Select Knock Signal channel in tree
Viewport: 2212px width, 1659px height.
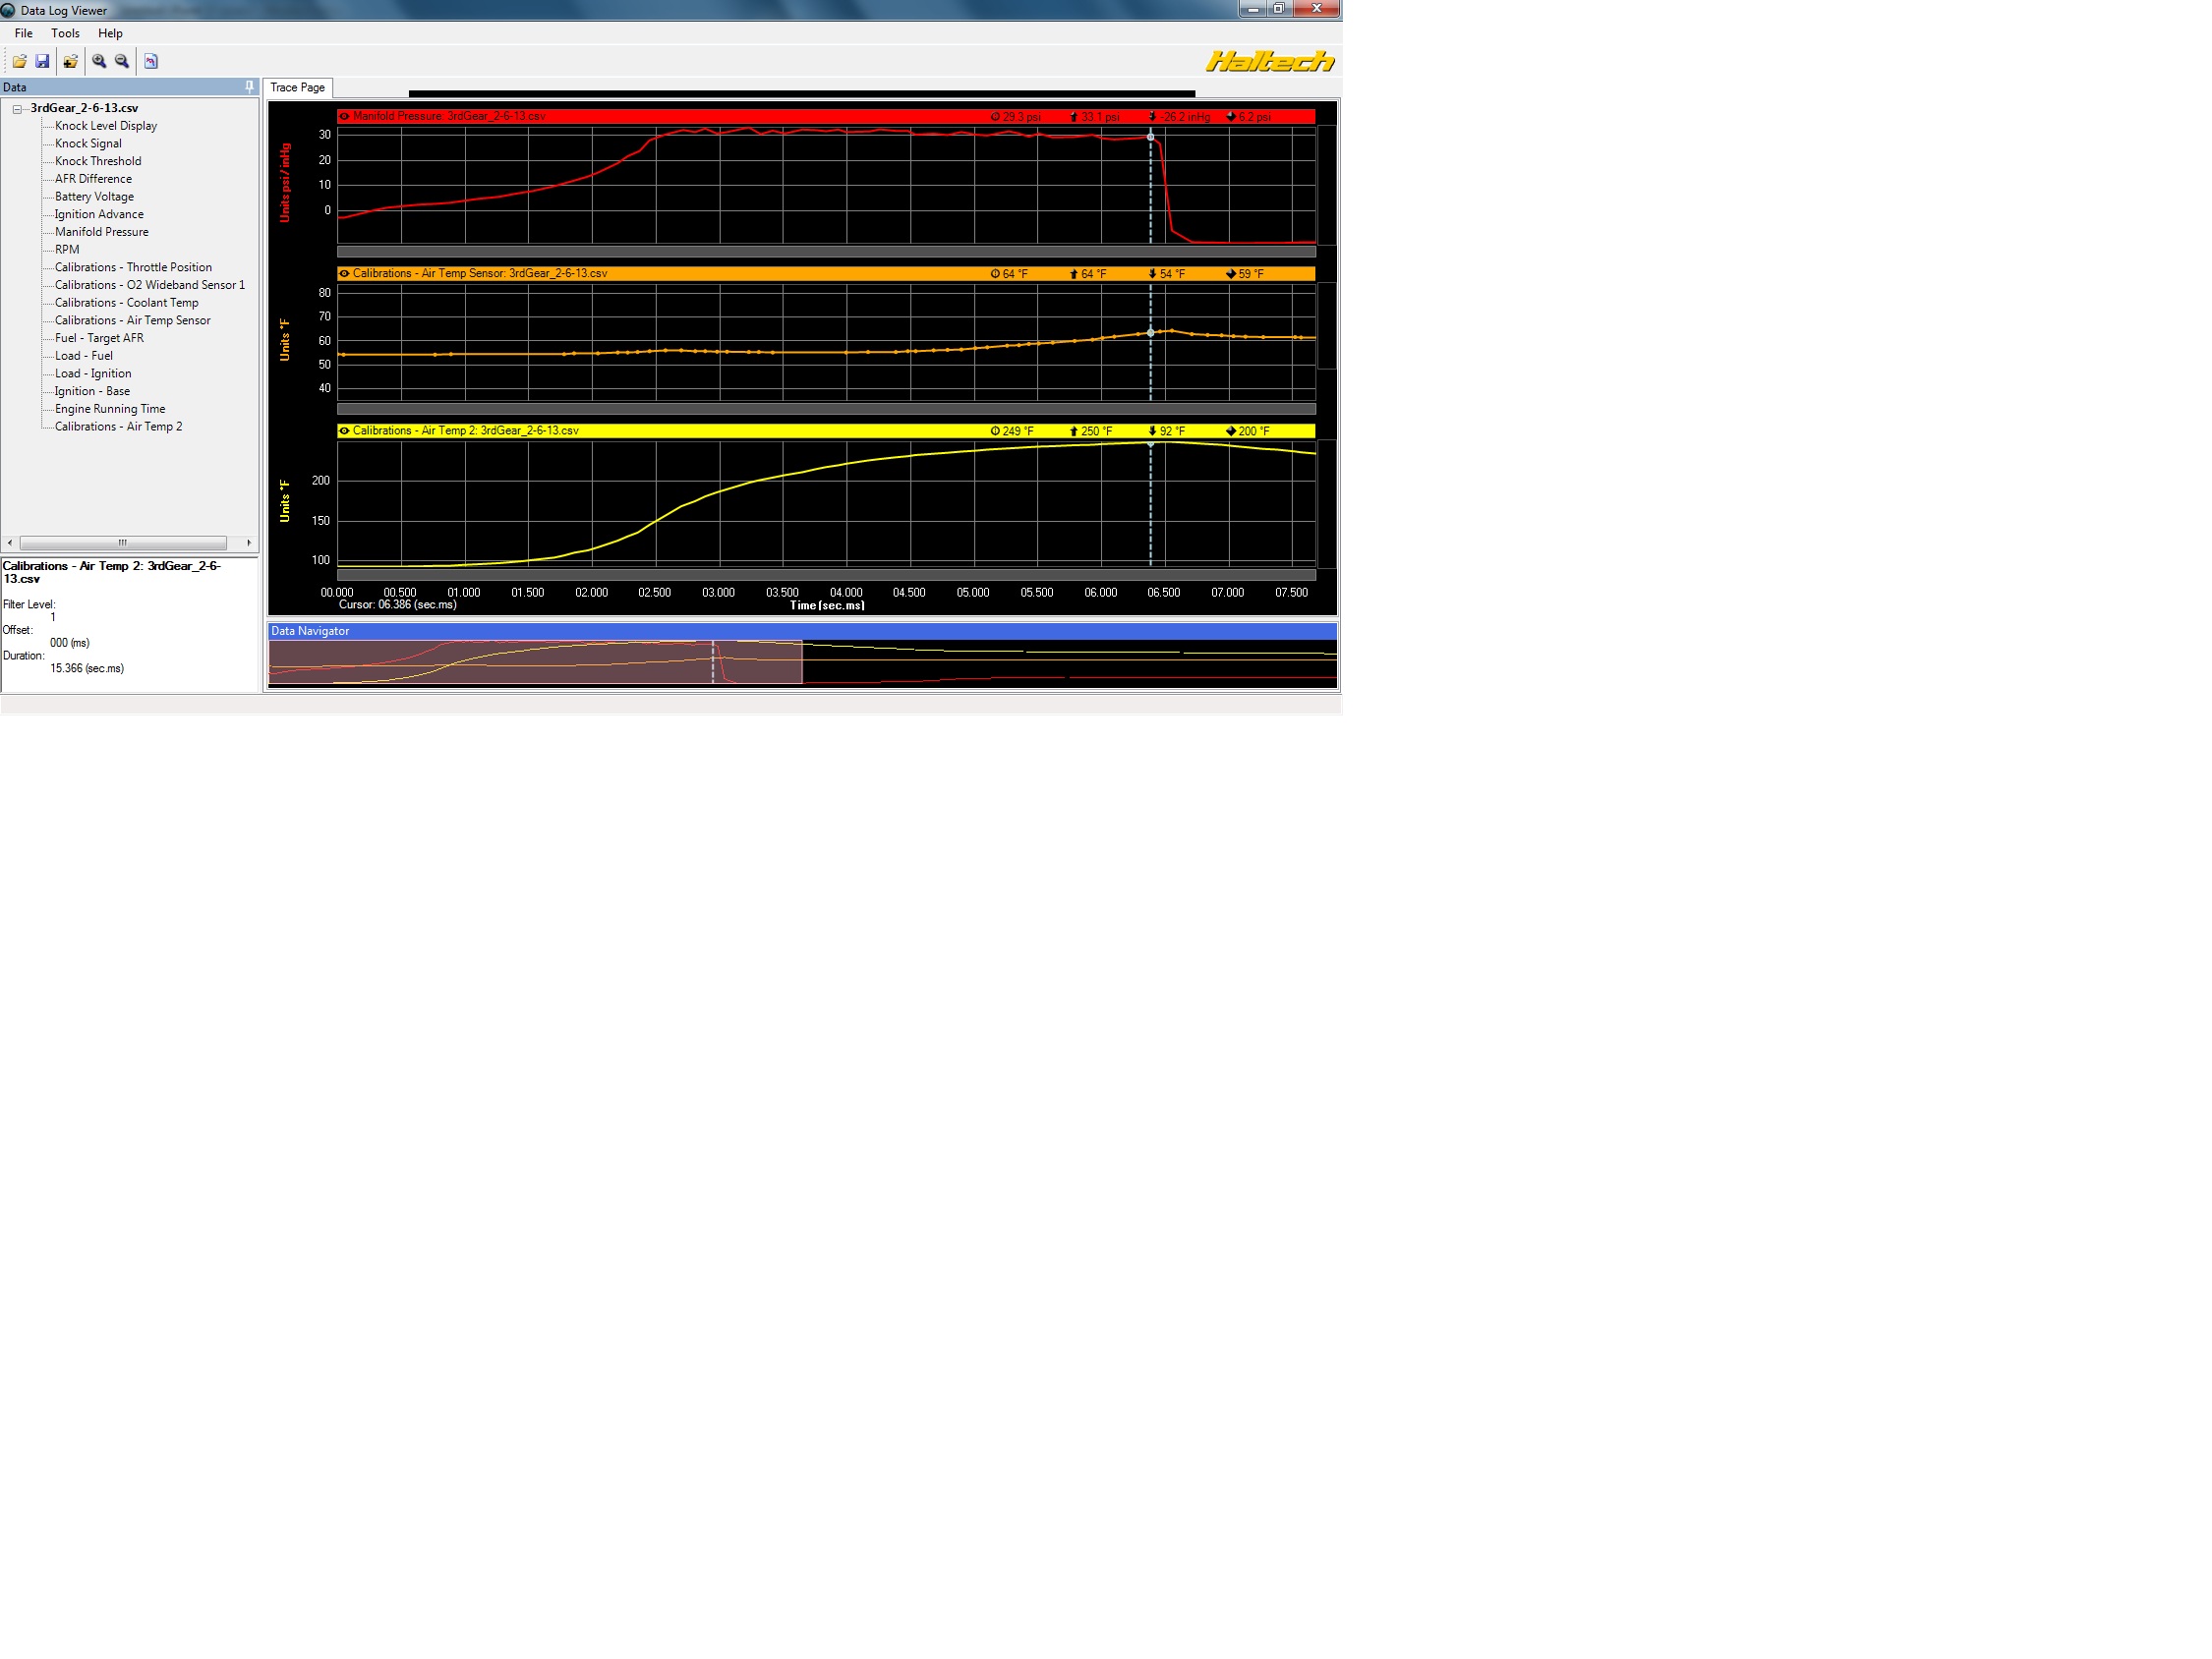[x=88, y=144]
